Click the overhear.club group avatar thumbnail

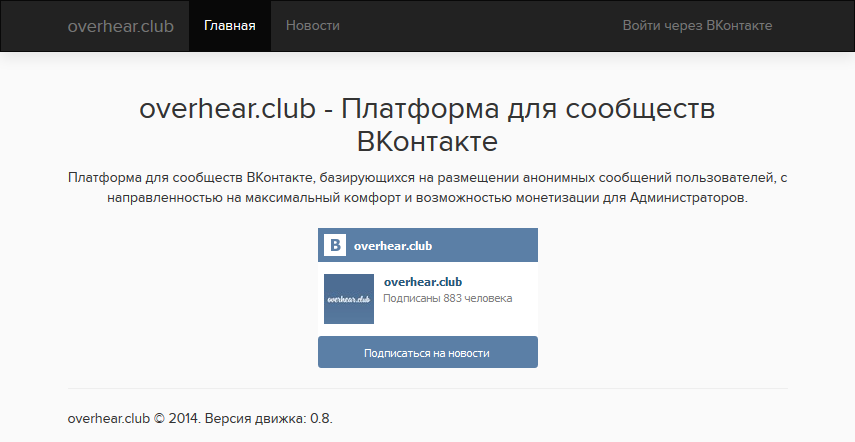click(x=349, y=299)
